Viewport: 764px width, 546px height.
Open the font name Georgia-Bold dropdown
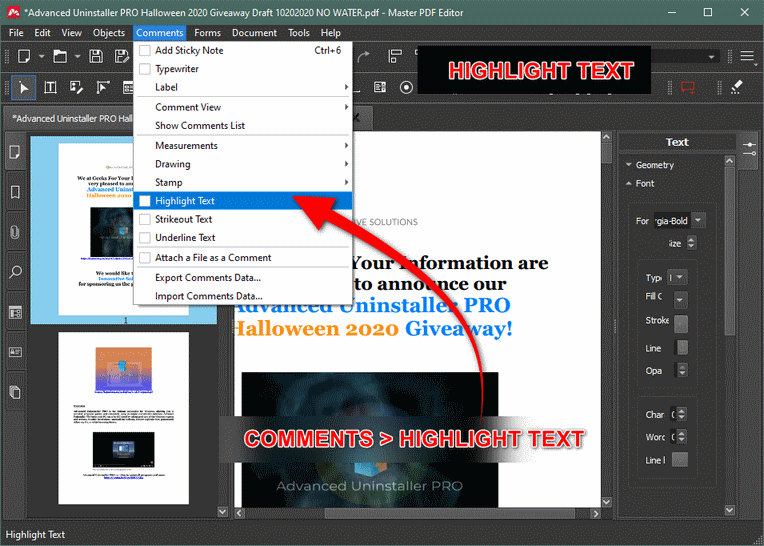click(x=698, y=221)
